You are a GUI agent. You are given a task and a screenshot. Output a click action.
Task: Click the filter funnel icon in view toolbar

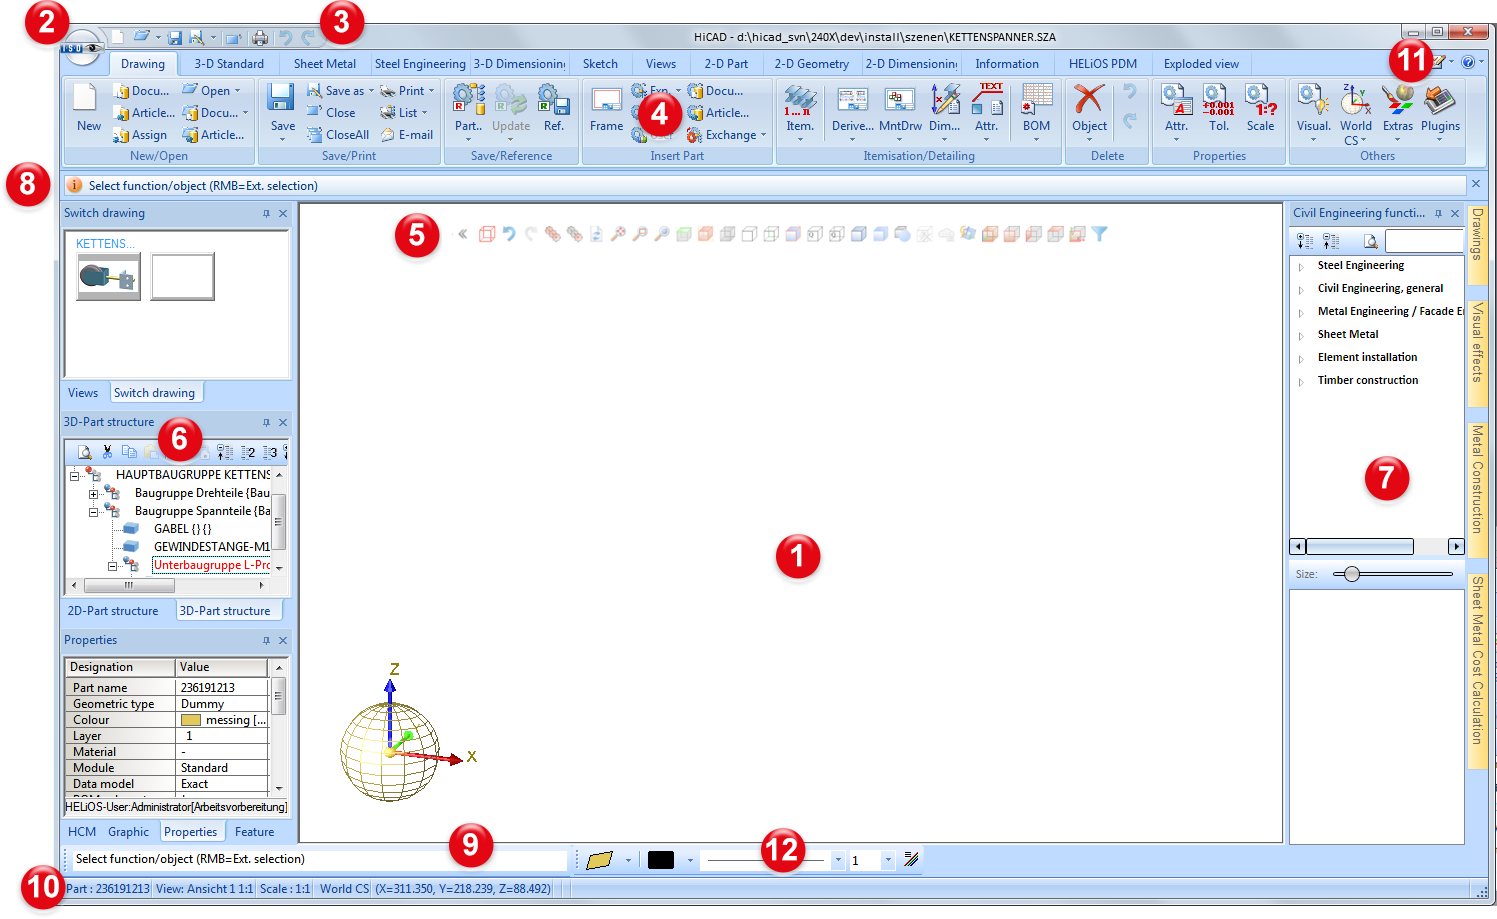point(1100,234)
